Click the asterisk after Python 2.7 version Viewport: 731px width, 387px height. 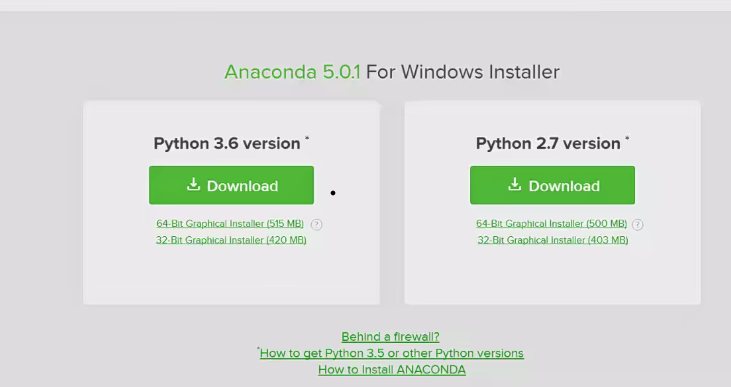click(627, 138)
